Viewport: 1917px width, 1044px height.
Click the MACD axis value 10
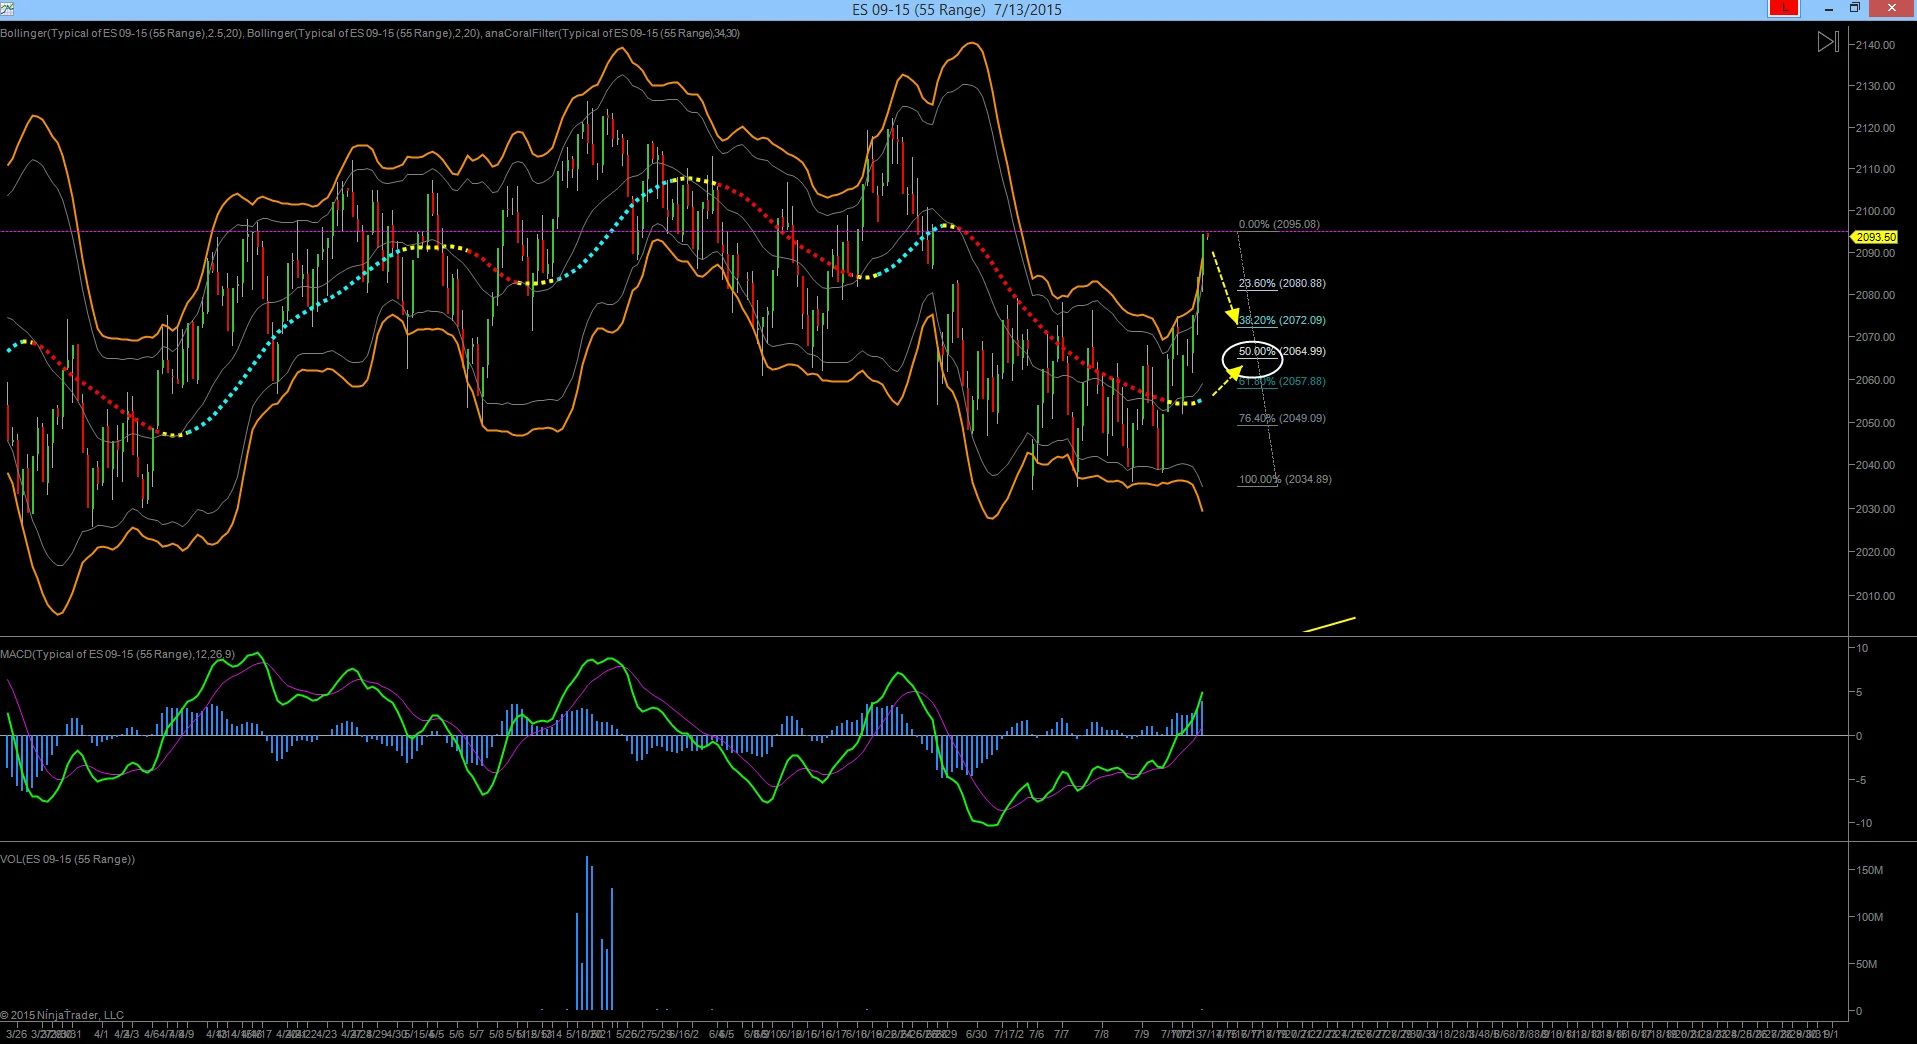1862,648
